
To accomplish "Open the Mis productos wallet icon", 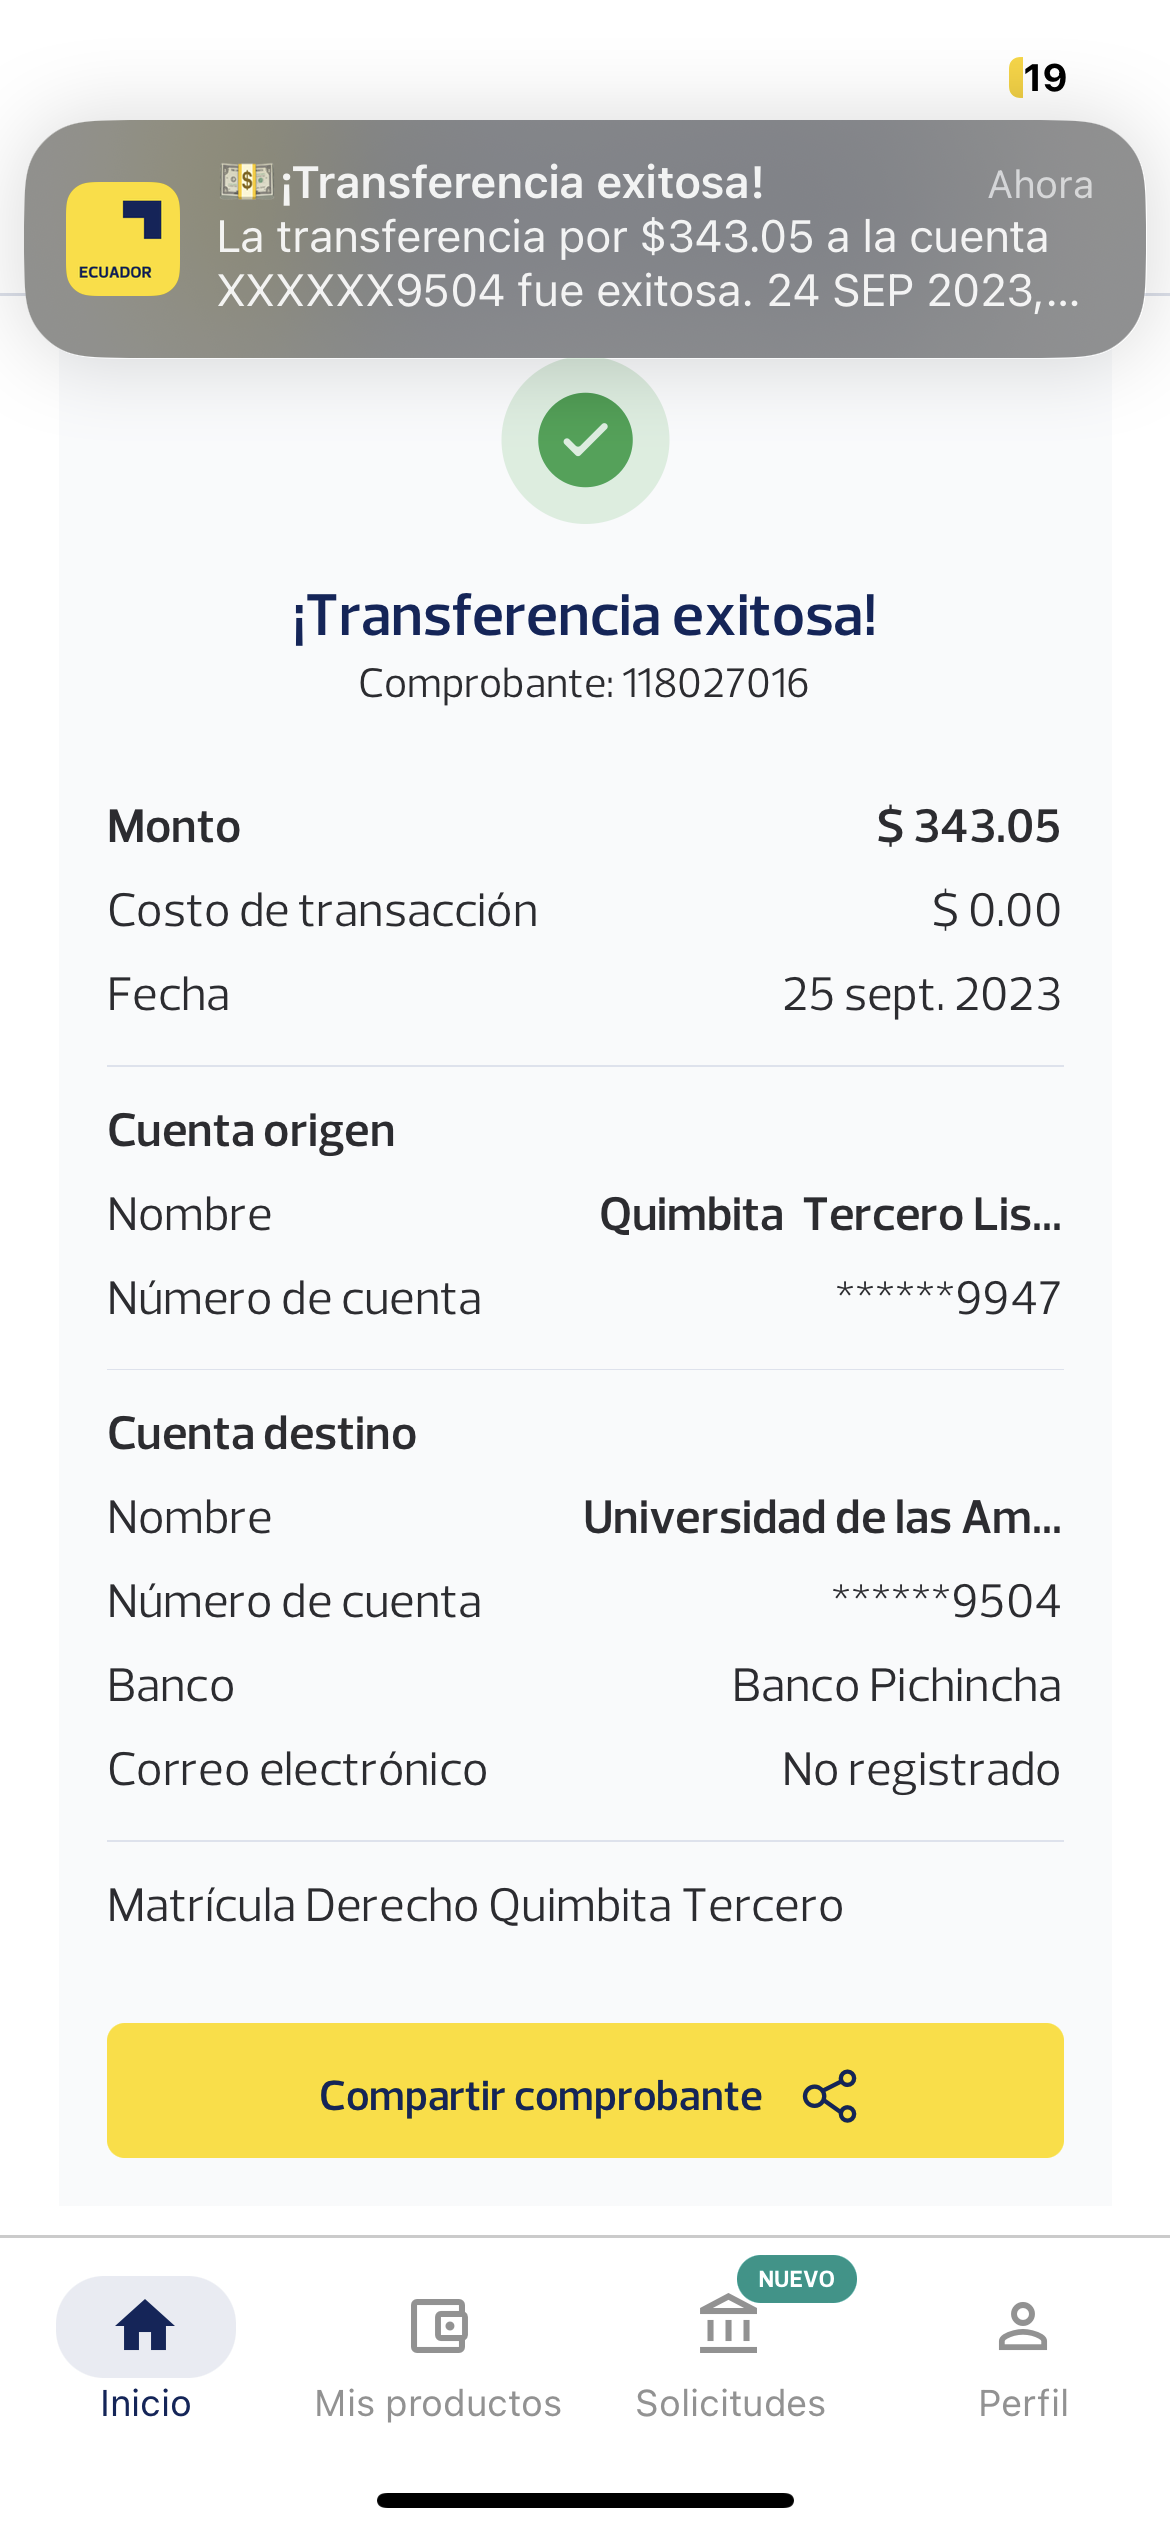I will coord(439,2325).
